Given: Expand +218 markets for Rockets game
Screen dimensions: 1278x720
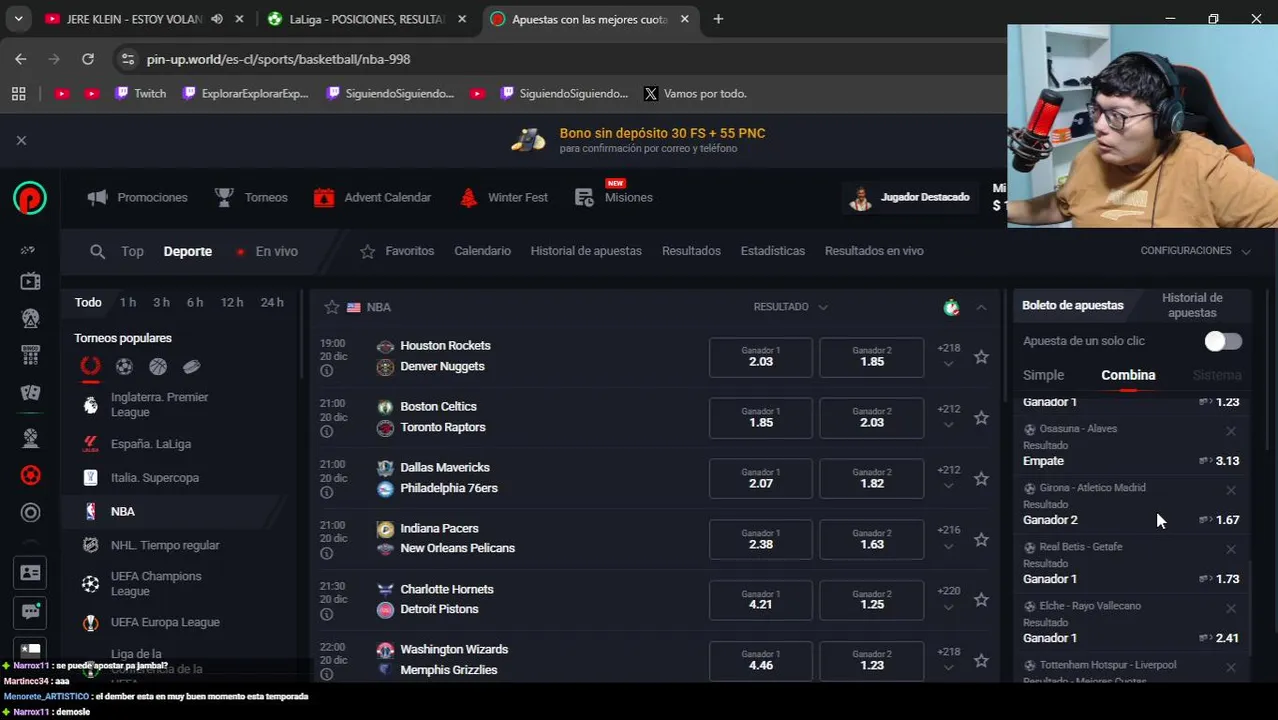Looking at the screenshot, I should (x=948, y=356).
